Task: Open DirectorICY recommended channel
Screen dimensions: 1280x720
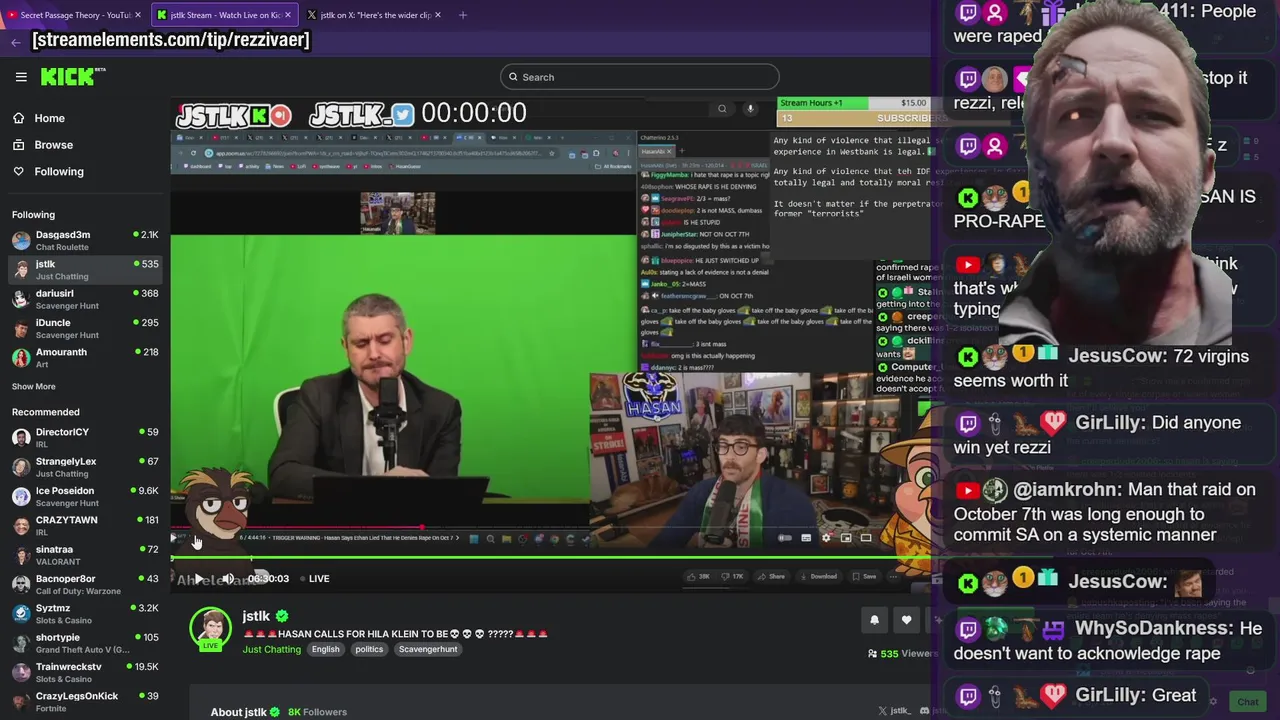Action: (85, 437)
